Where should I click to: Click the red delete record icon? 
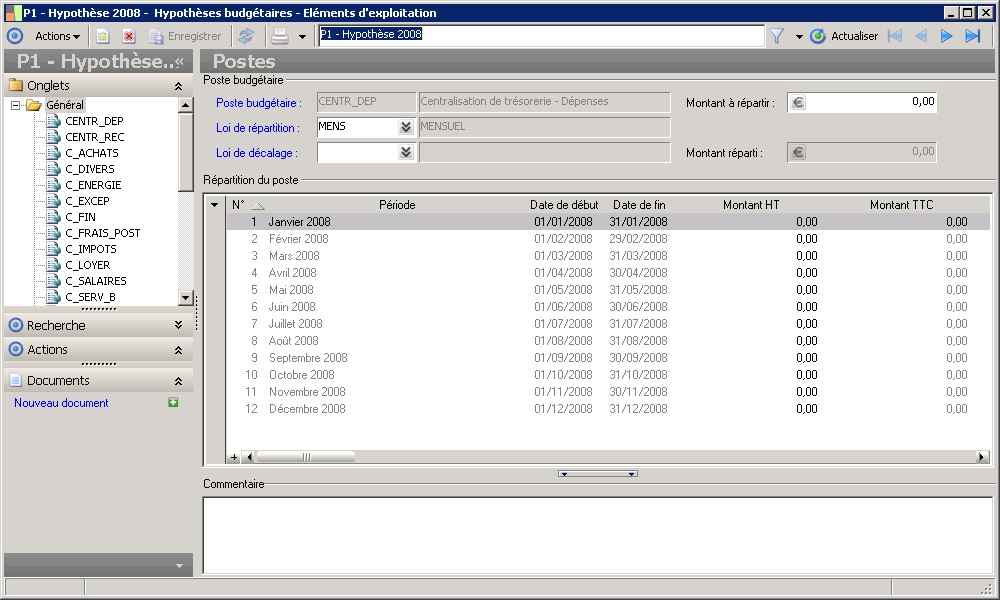(x=128, y=36)
